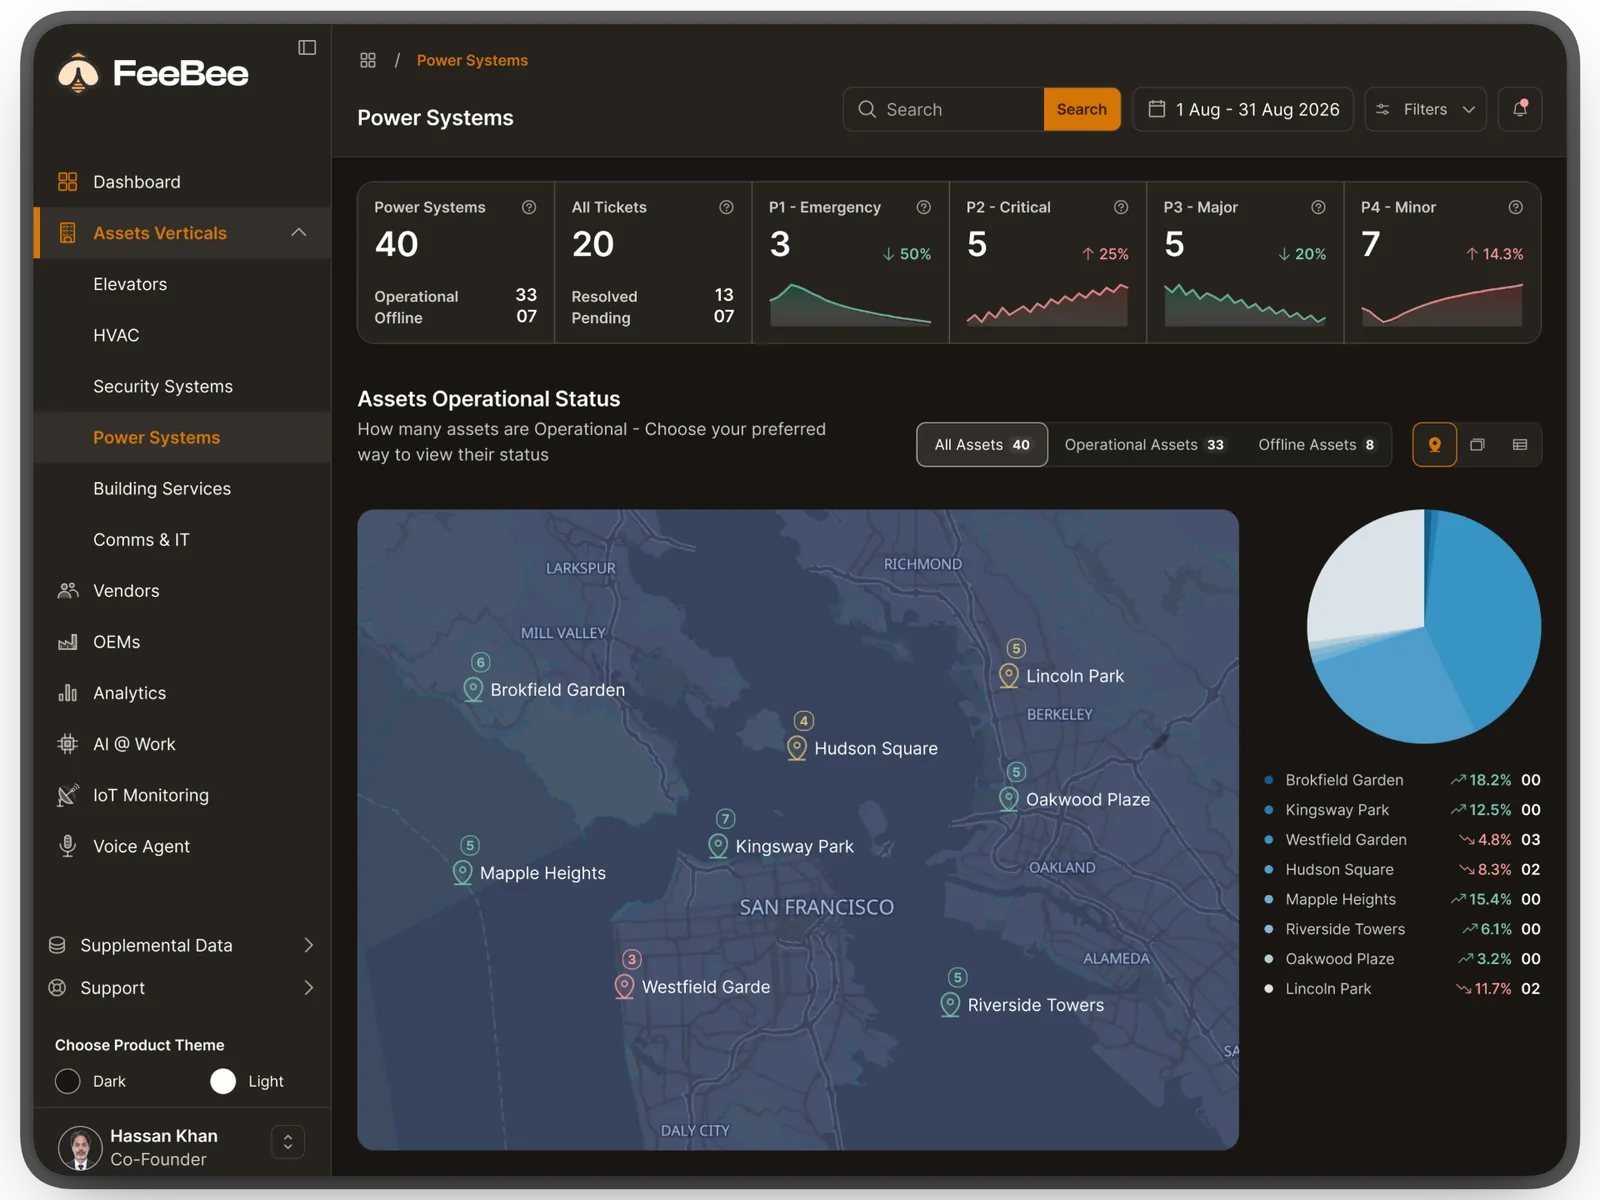The image size is (1600, 1200).
Task: Collapse the Assets Verticals section
Action: click(x=298, y=233)
